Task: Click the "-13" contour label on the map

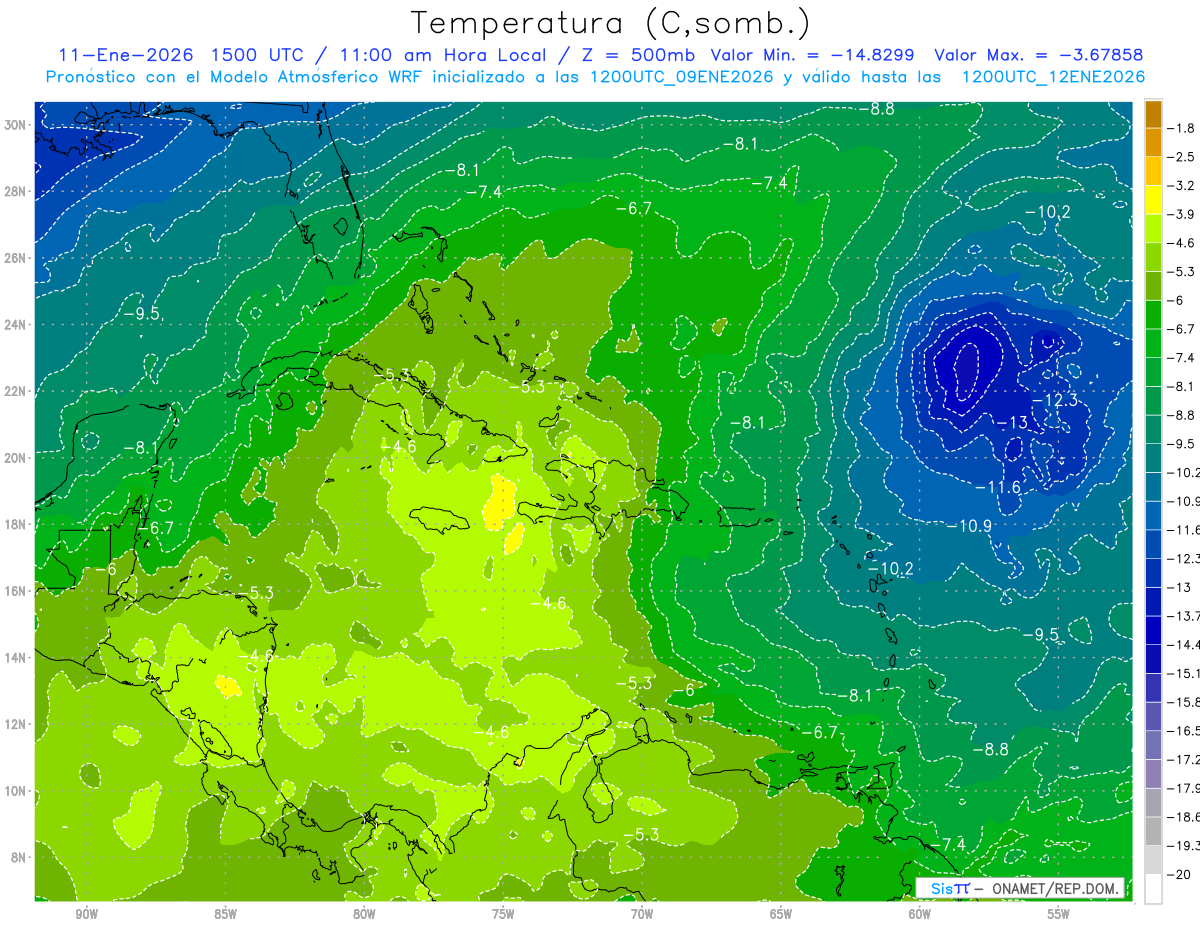Action: pyautogui.click(x=1012, y=423)
